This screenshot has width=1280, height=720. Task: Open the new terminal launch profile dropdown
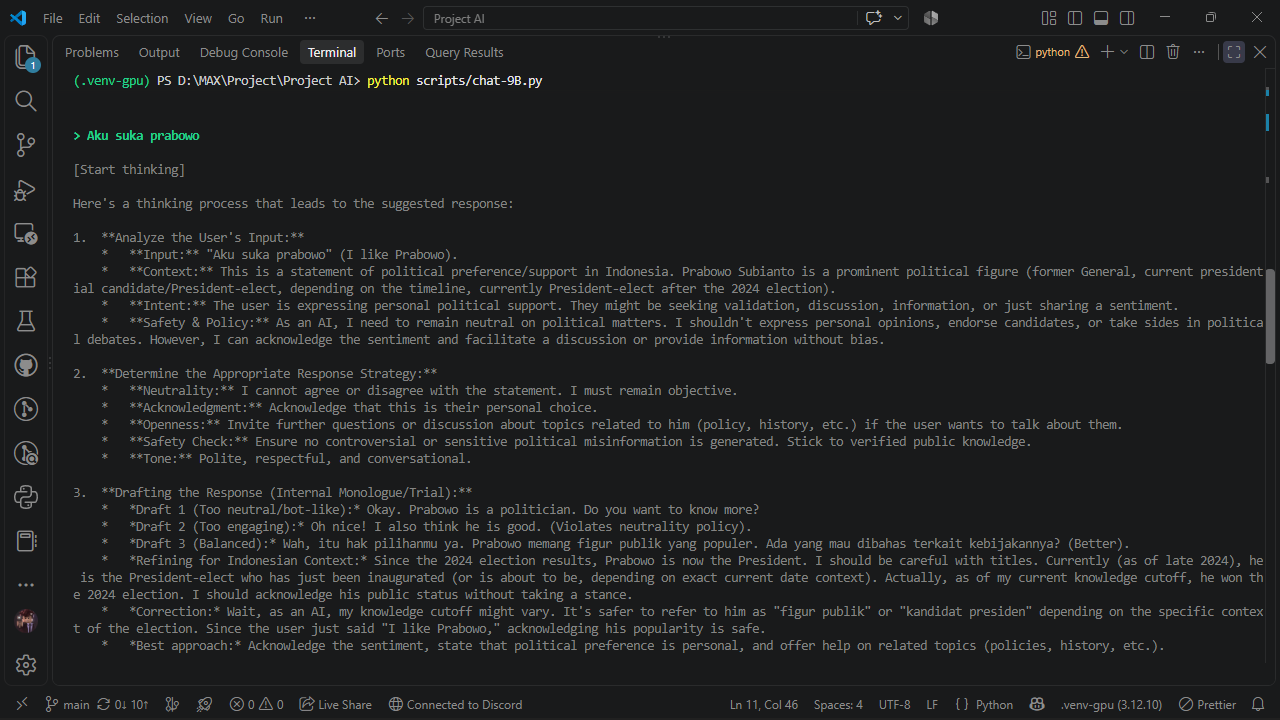click(x=1124, y=52)
